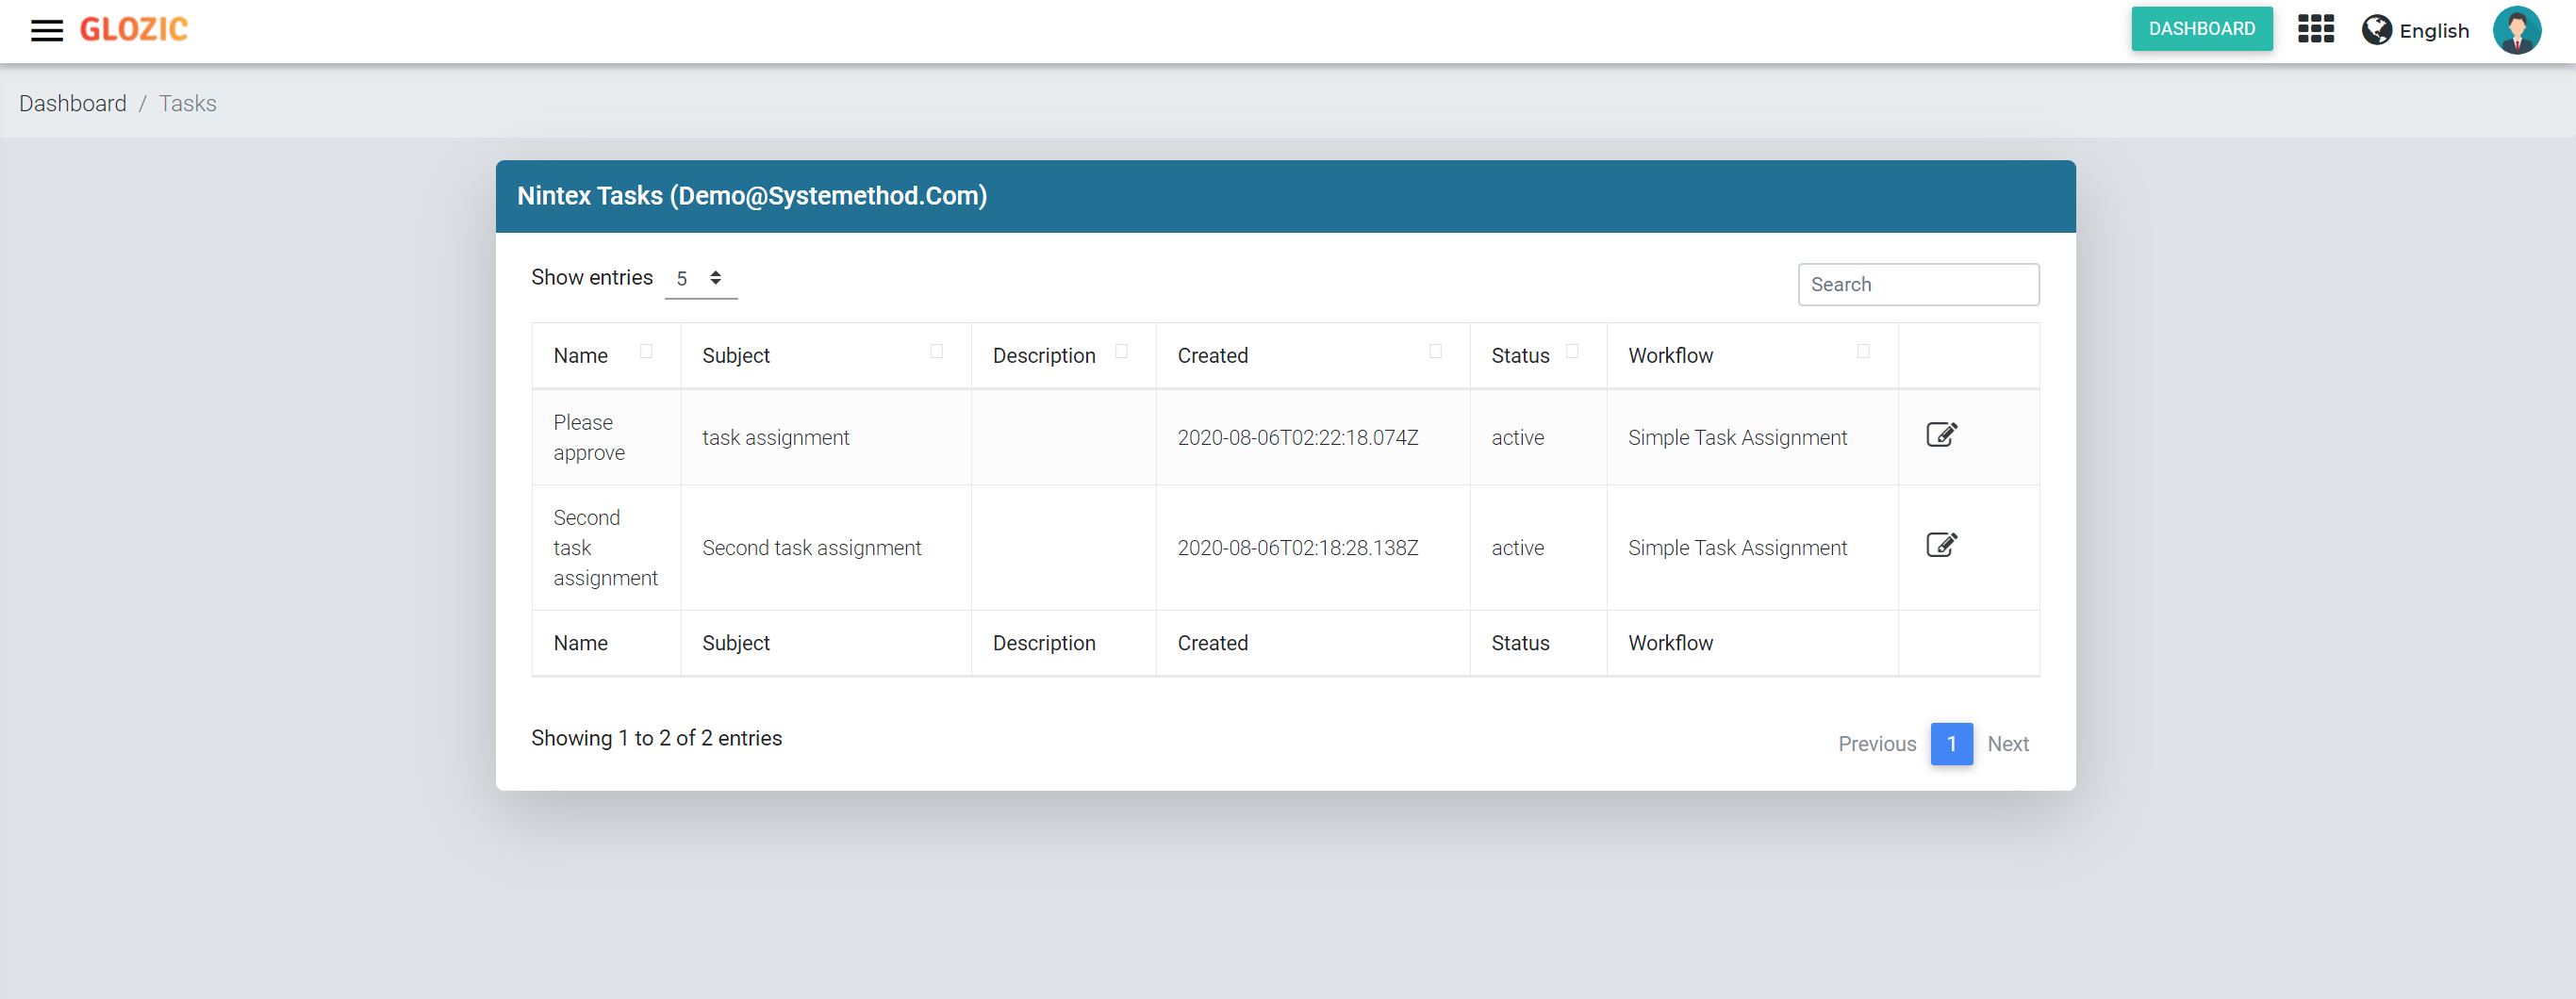Click the GLOZIC logo
Screen dimensions: 2576x999
point(134,30)
